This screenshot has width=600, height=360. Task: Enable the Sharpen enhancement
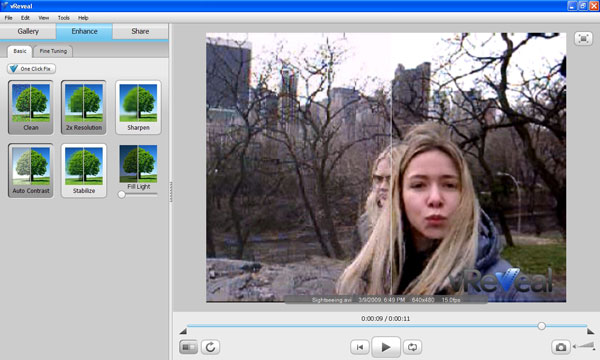tap(138, 107)
